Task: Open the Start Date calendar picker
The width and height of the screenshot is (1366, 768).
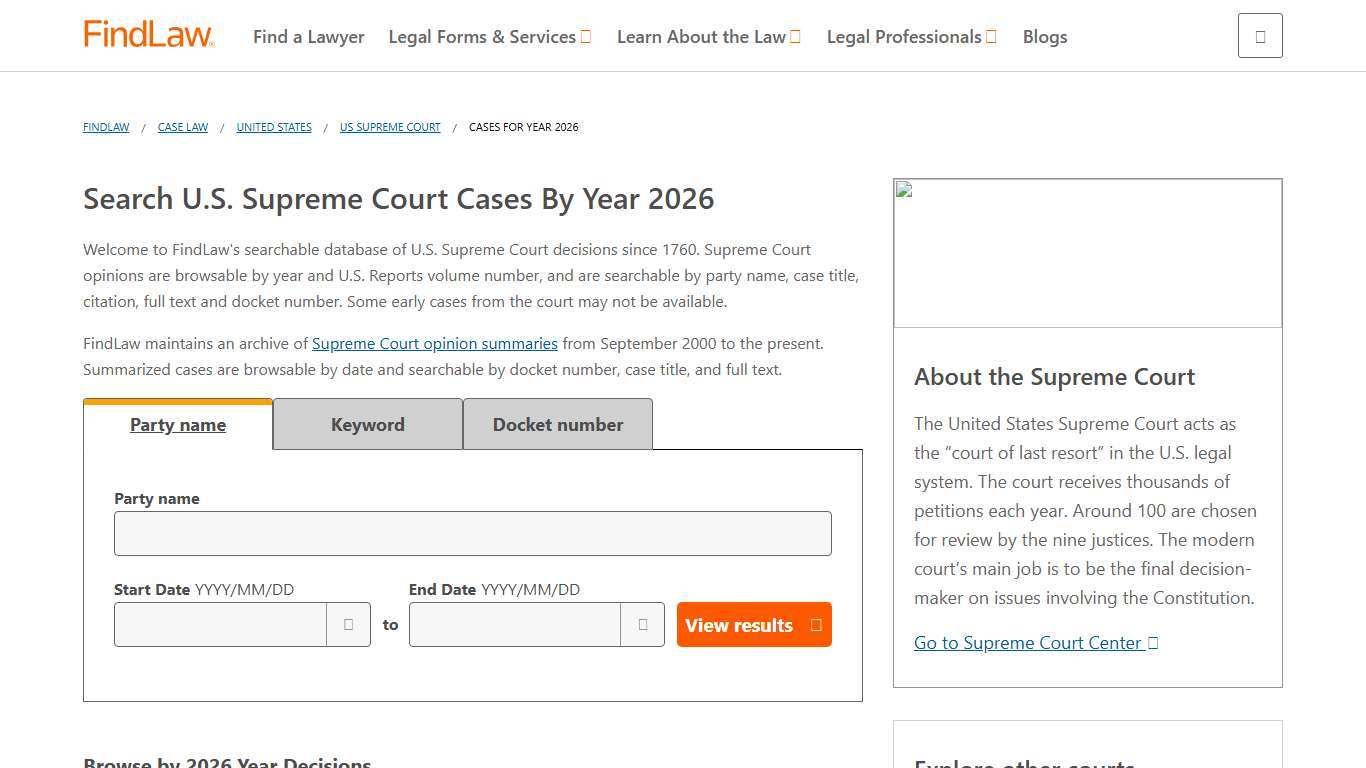Action: point(348,624)
